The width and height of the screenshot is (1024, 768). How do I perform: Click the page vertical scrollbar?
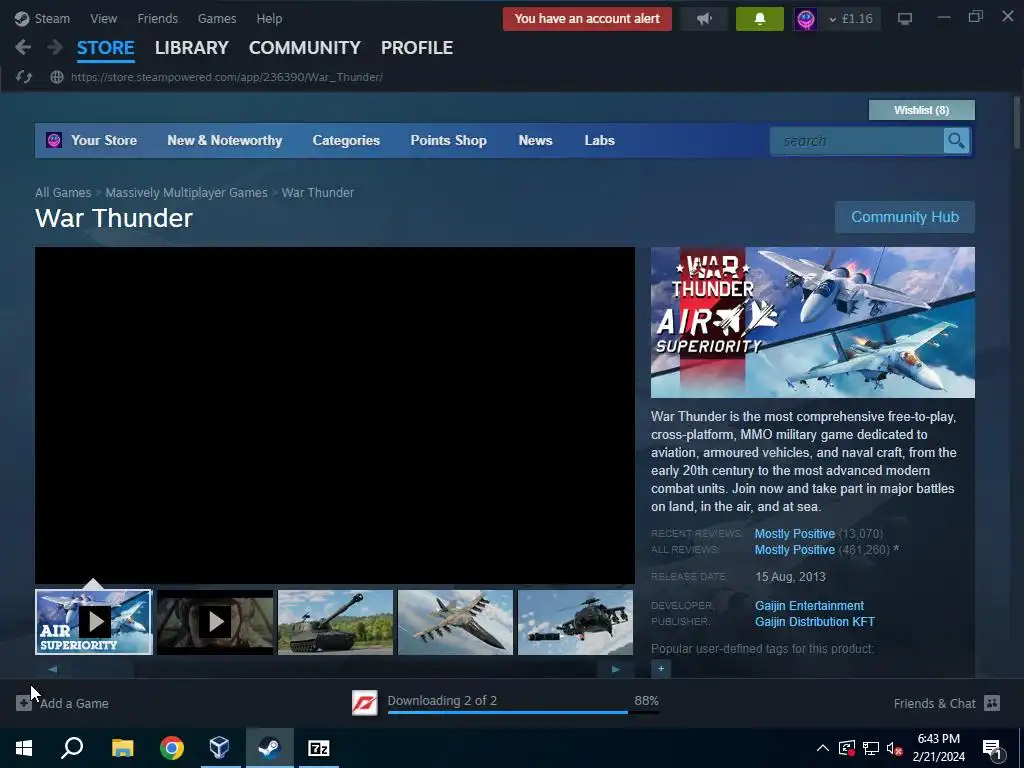[x=1016, y=122]
